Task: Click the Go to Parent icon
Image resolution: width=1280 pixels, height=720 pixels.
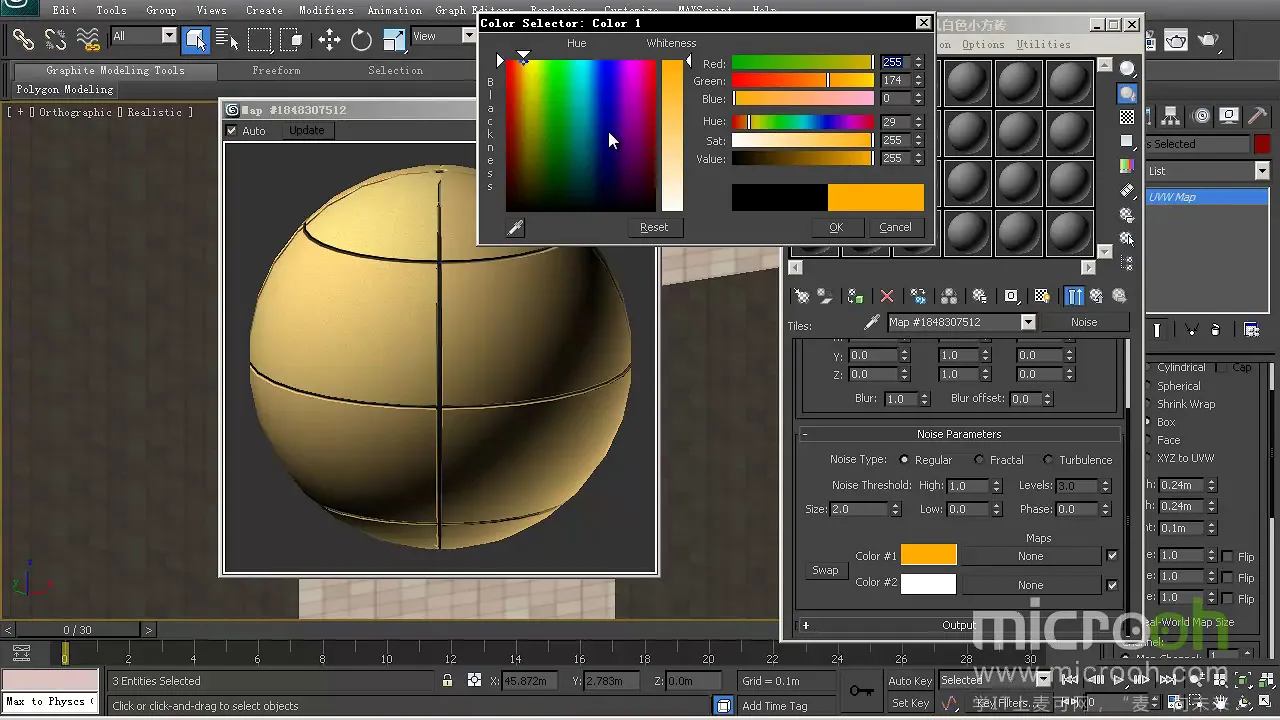Action: click(1096, 296)
